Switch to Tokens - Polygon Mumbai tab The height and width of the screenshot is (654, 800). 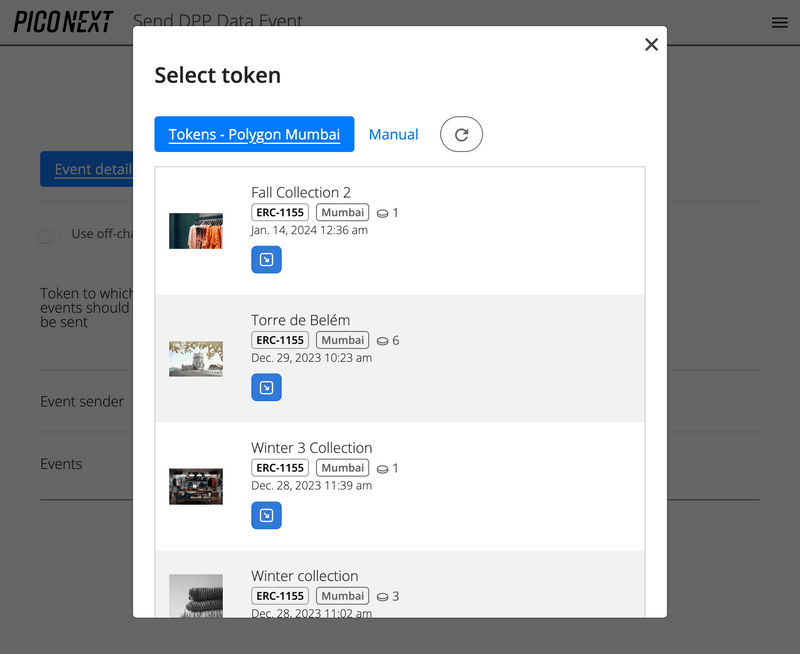[254, 134]
